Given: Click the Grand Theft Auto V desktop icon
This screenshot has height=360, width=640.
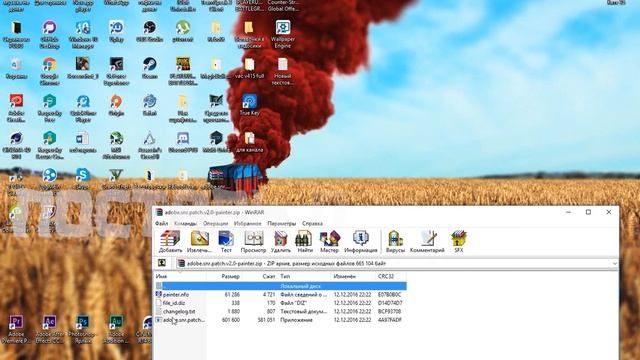Looking at the screenshot, I should (x=116, y=178).
